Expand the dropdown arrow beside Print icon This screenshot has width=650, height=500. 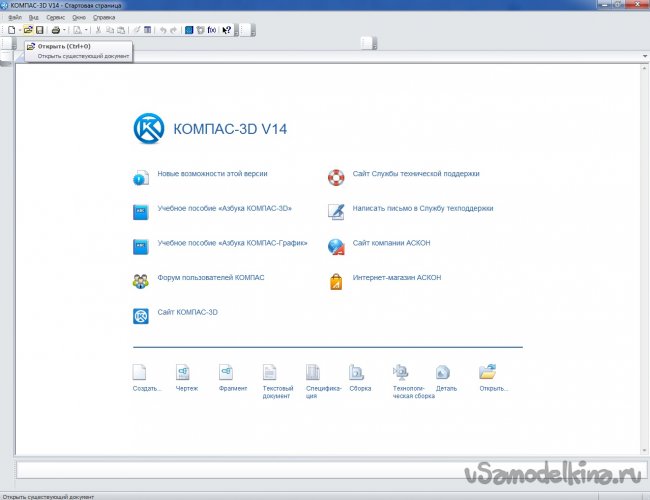coord(65,31)
